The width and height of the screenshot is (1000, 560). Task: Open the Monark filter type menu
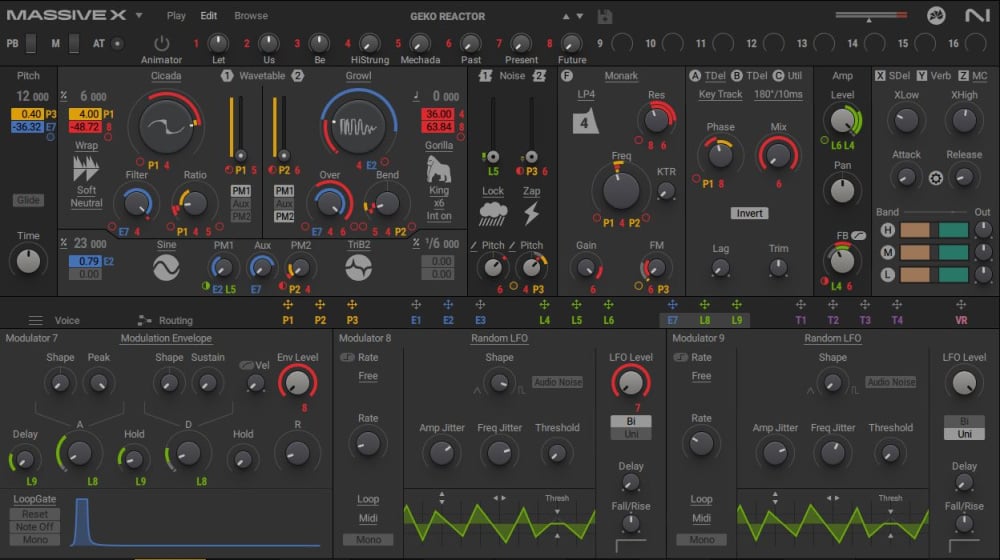click(x=621, y=76)
